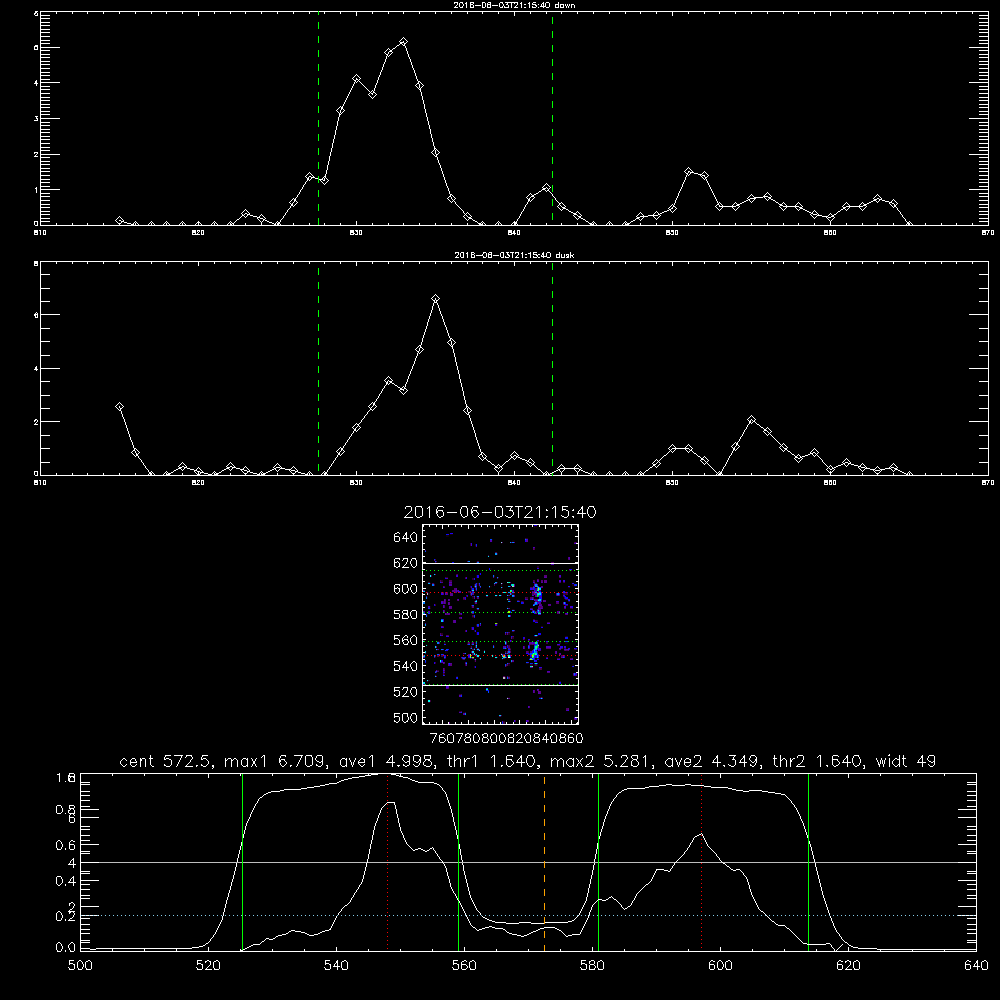The height and width of the screenshot is (1000, 1000).
Task: Click the y-axis label 500 beside the color image
Action: coord(406,717)
